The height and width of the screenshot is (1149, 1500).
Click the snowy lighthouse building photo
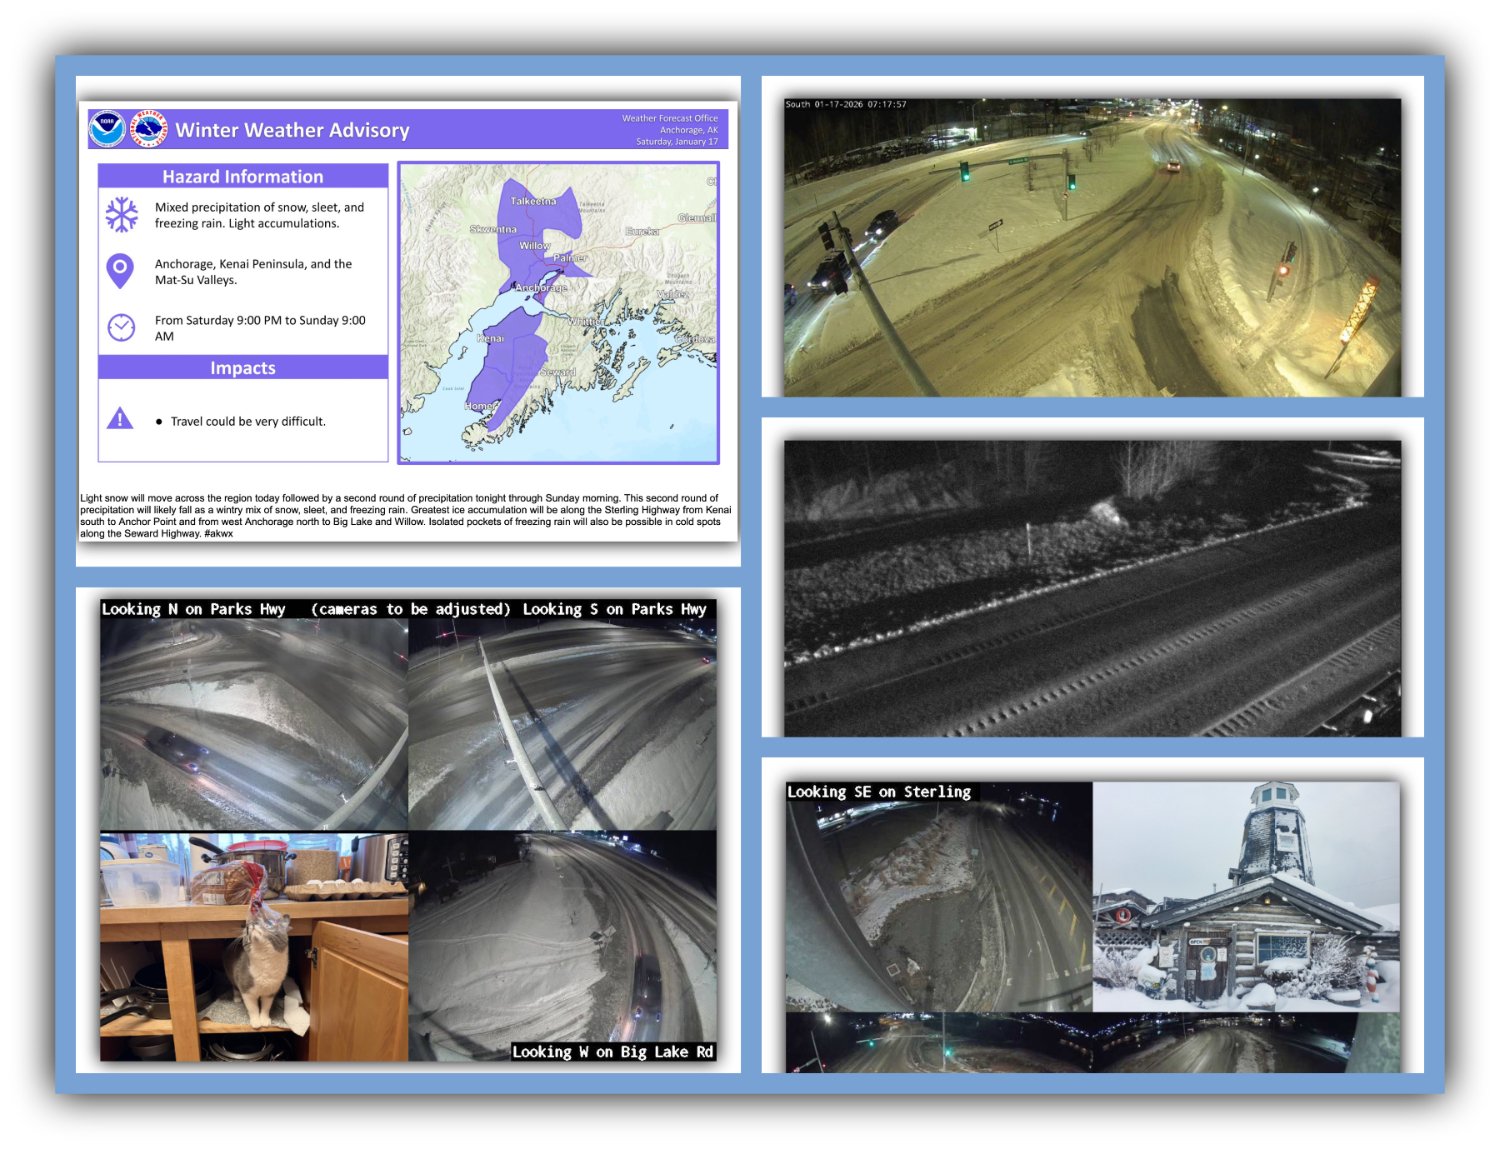point(1246,896)
